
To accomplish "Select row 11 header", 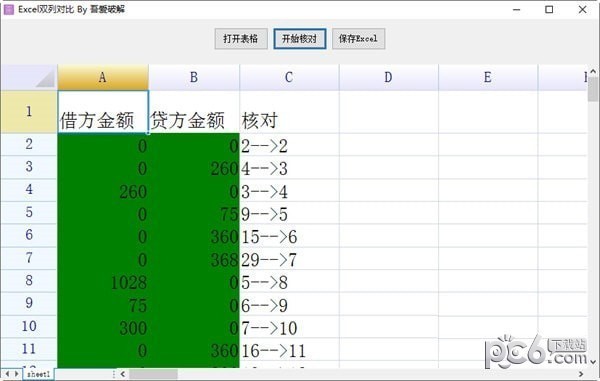I will coord(29,349).
